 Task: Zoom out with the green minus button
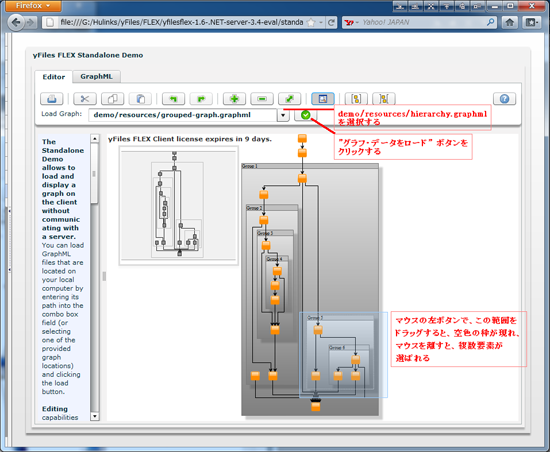(262, 99)
